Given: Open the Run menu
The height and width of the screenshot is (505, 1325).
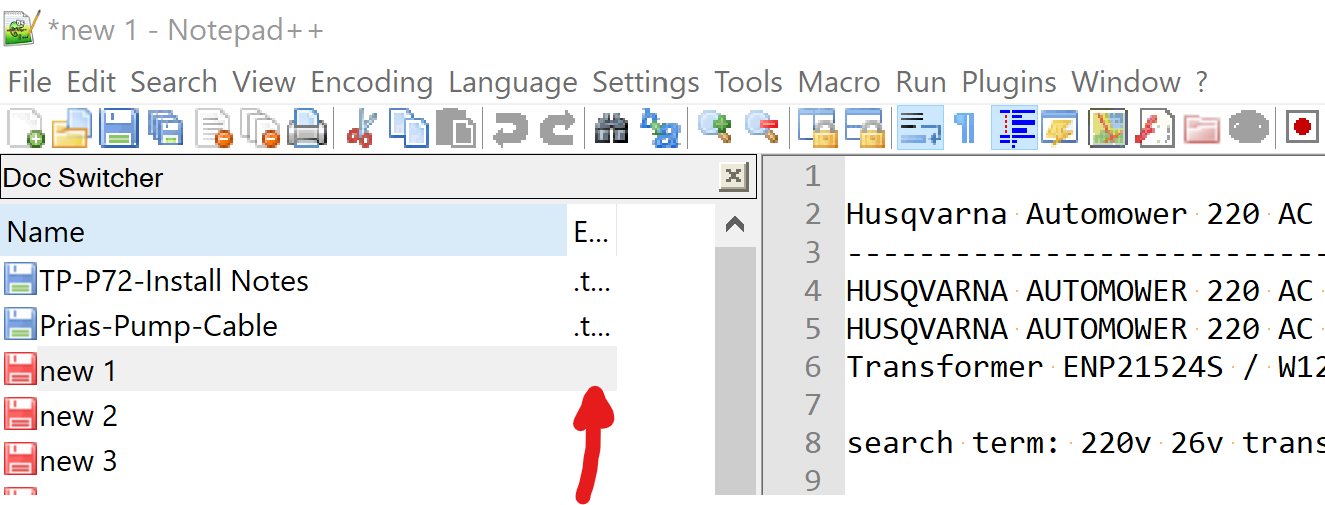Looking at the screenshot, I should point(921,82).
